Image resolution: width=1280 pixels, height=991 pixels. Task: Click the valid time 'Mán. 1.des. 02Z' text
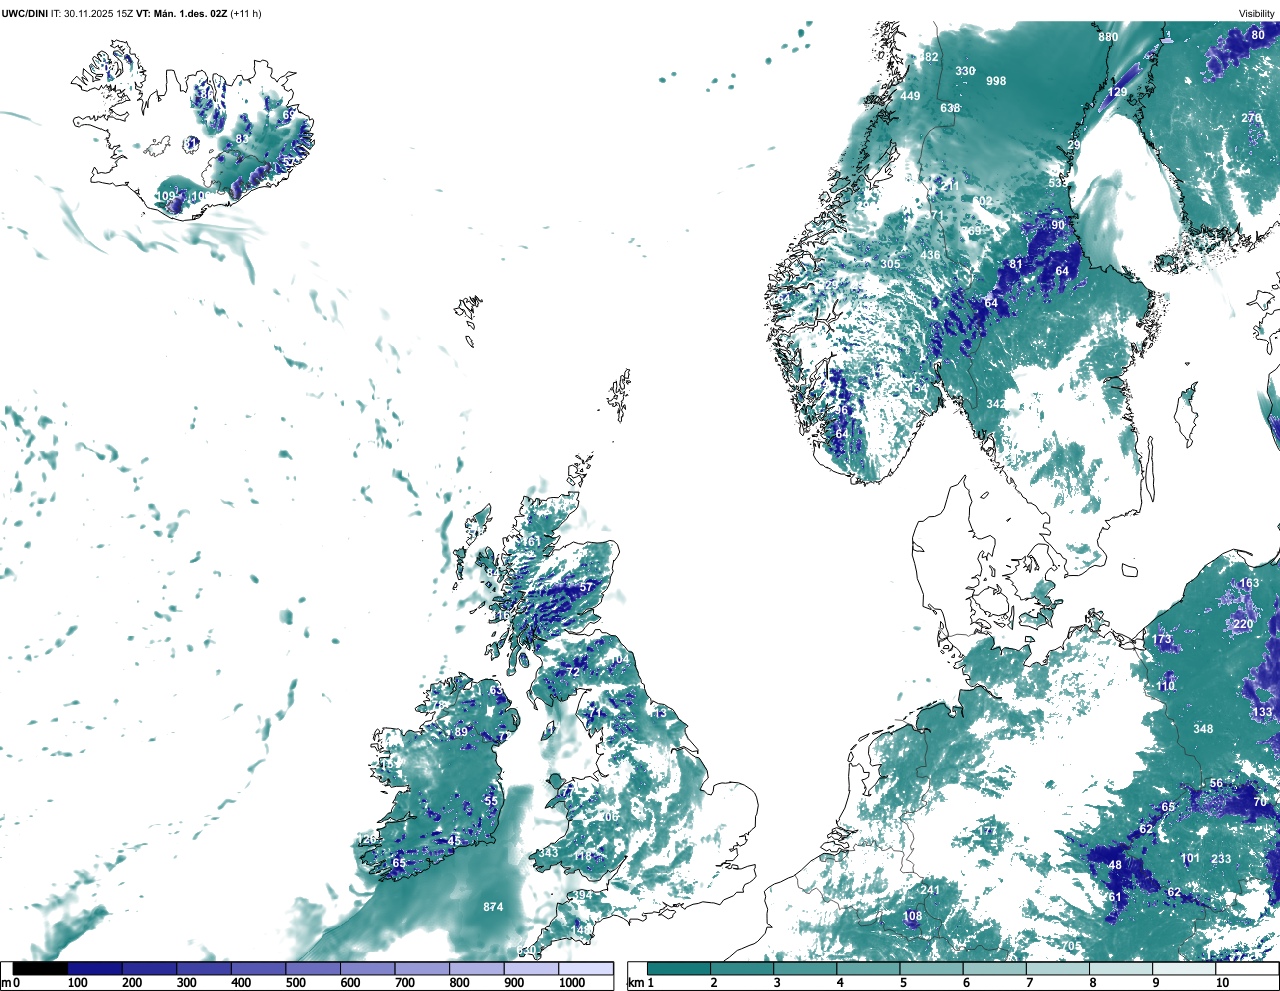point(190,14)
